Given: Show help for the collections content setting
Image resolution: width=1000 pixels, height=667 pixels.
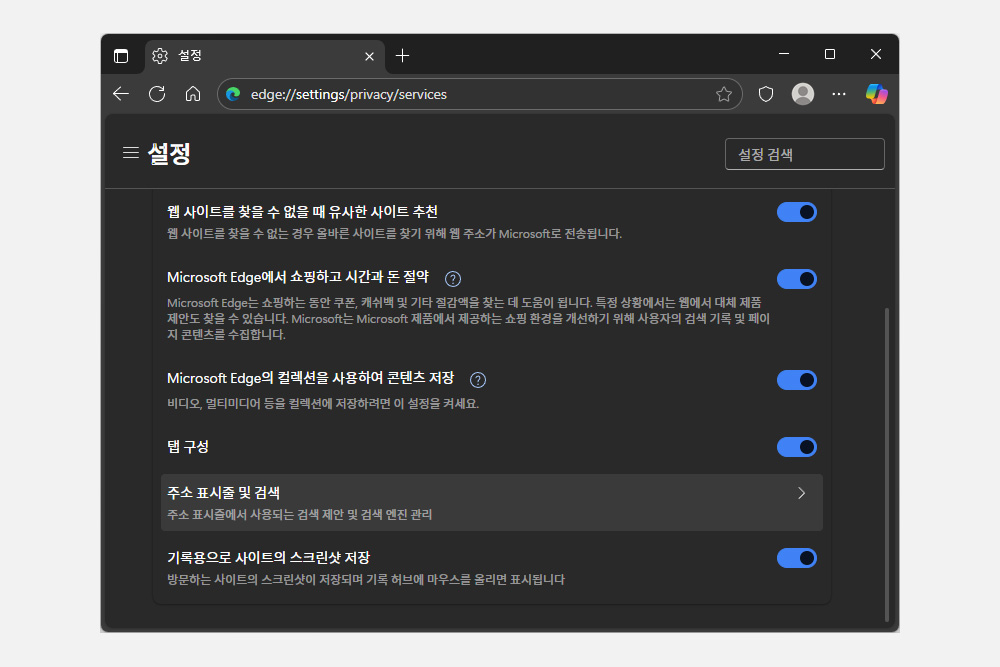Looking at the screenshot, I should [x=478, y=380].
